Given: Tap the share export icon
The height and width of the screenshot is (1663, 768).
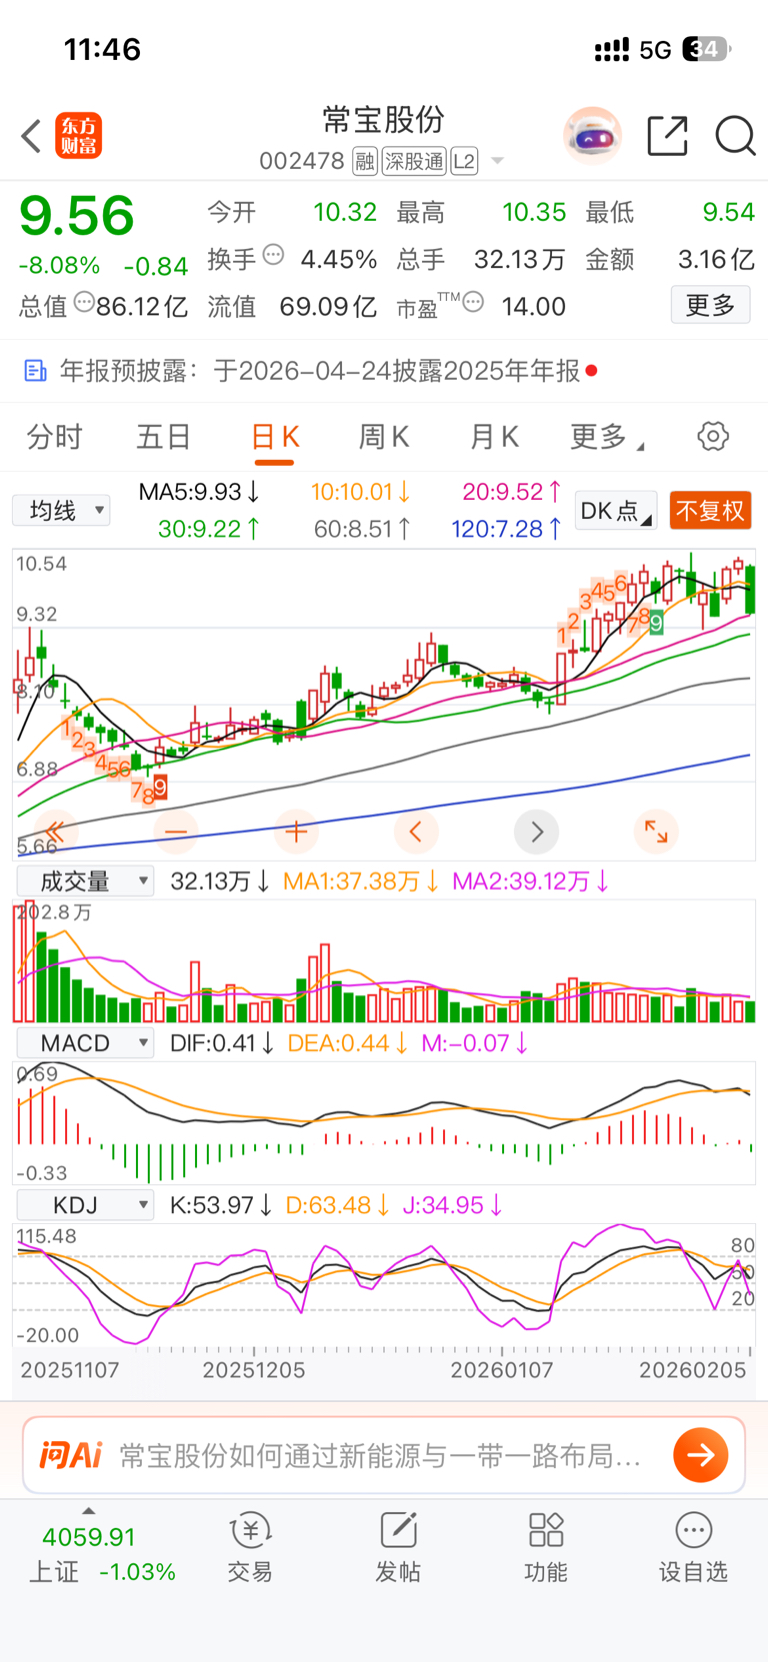Looking at the screenshot, I should [x=668, y=136].
